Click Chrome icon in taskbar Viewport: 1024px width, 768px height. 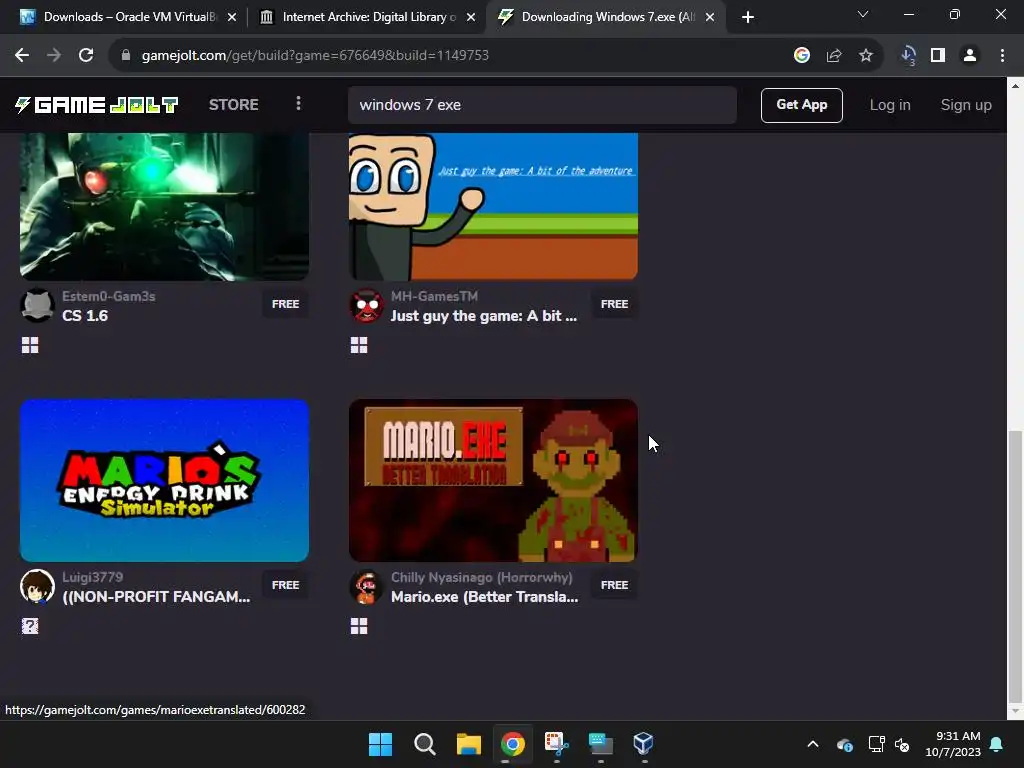[x=513, y=744]
